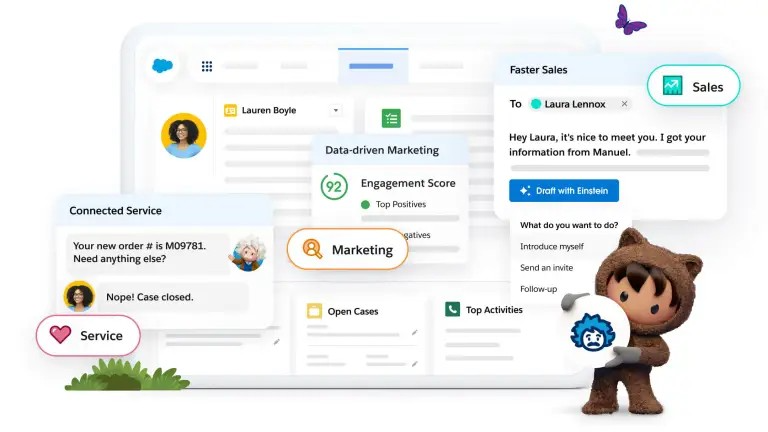Select the highlighted active navigation tab
Viewport: 768px width, 432px height.
tap(373, 66)
